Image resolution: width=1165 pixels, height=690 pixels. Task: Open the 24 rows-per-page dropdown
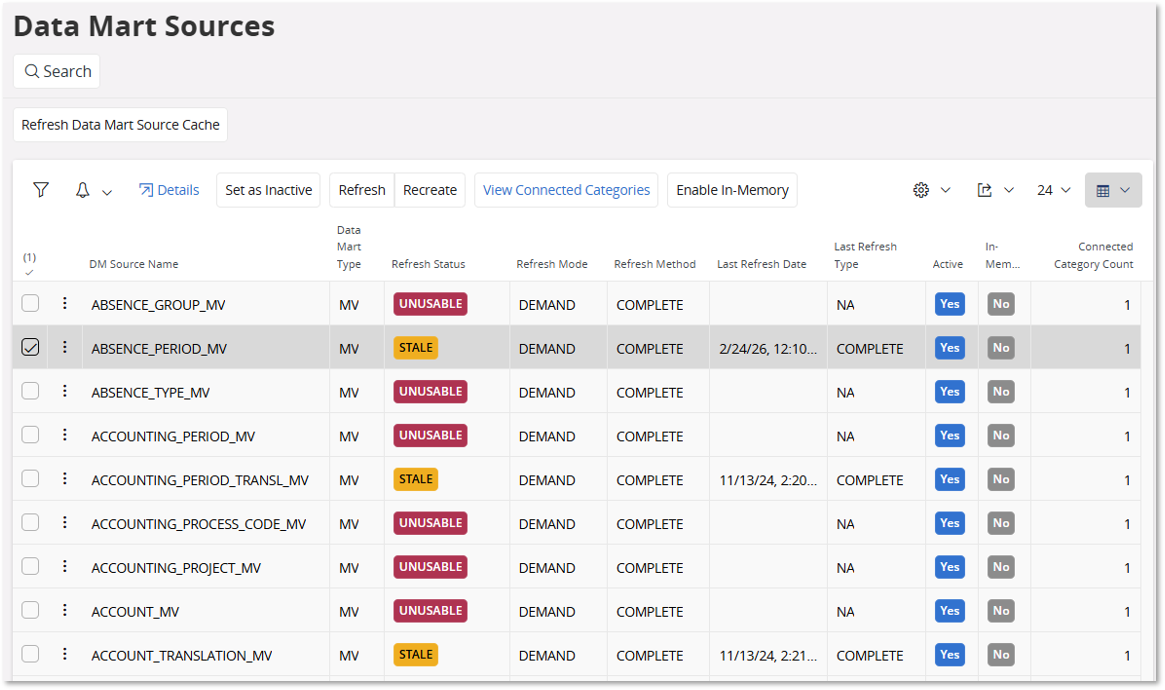click(x=1054, y=190)
